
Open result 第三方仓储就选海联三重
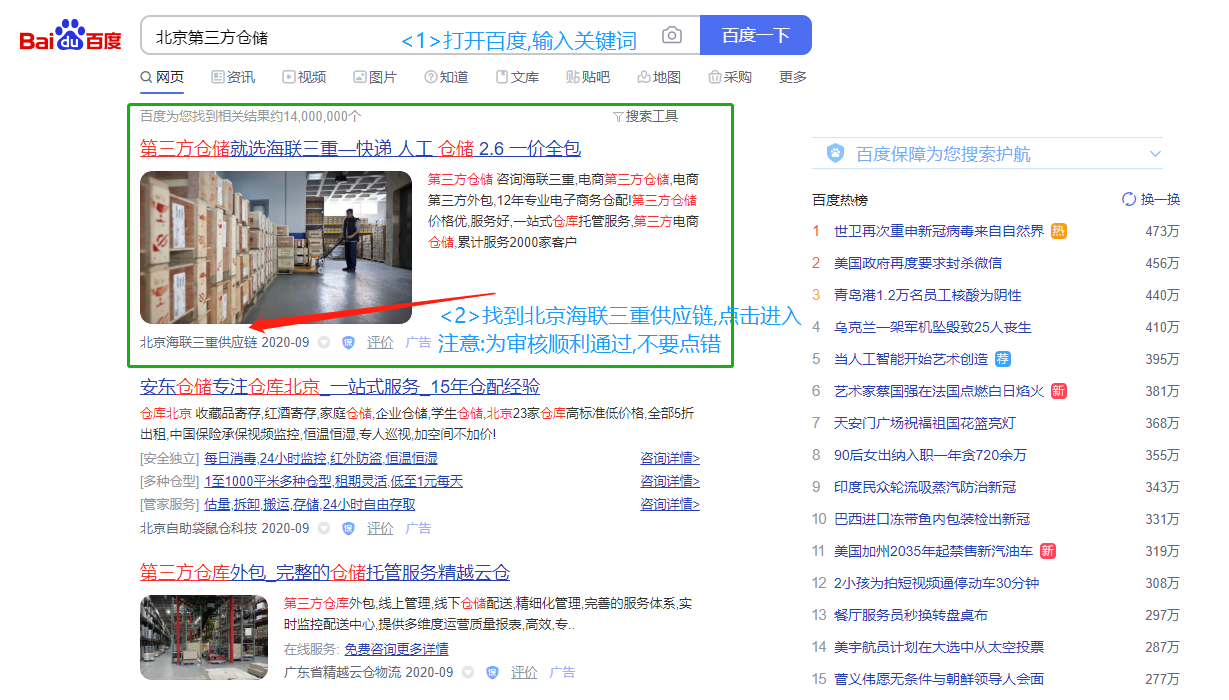tap(360, 148)
